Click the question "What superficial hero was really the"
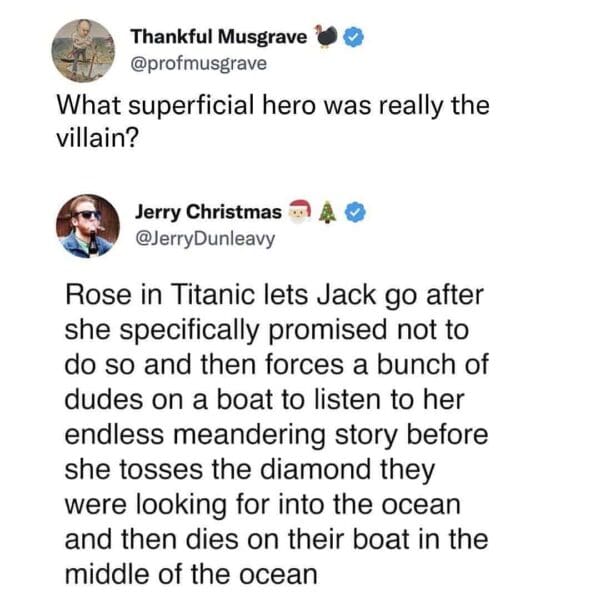This screenshot has height=600, width=600. tap(271, 106)
